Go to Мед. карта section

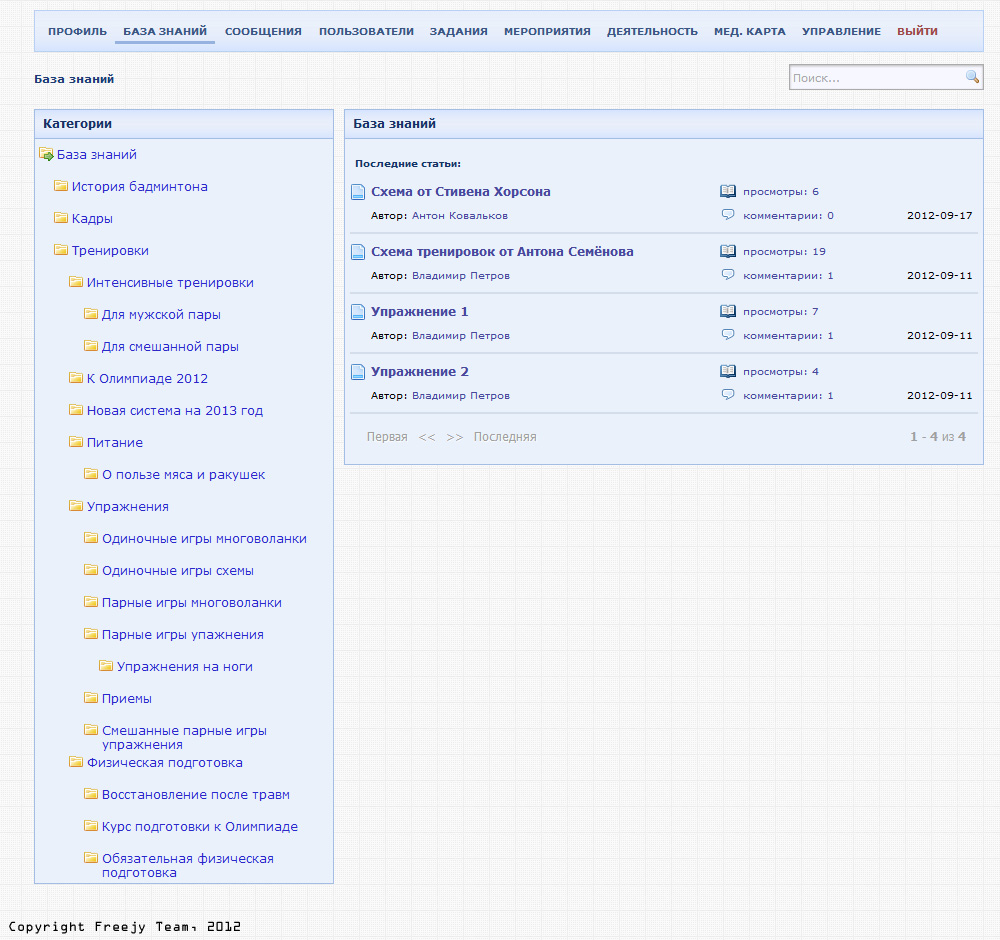pos(749,31)
